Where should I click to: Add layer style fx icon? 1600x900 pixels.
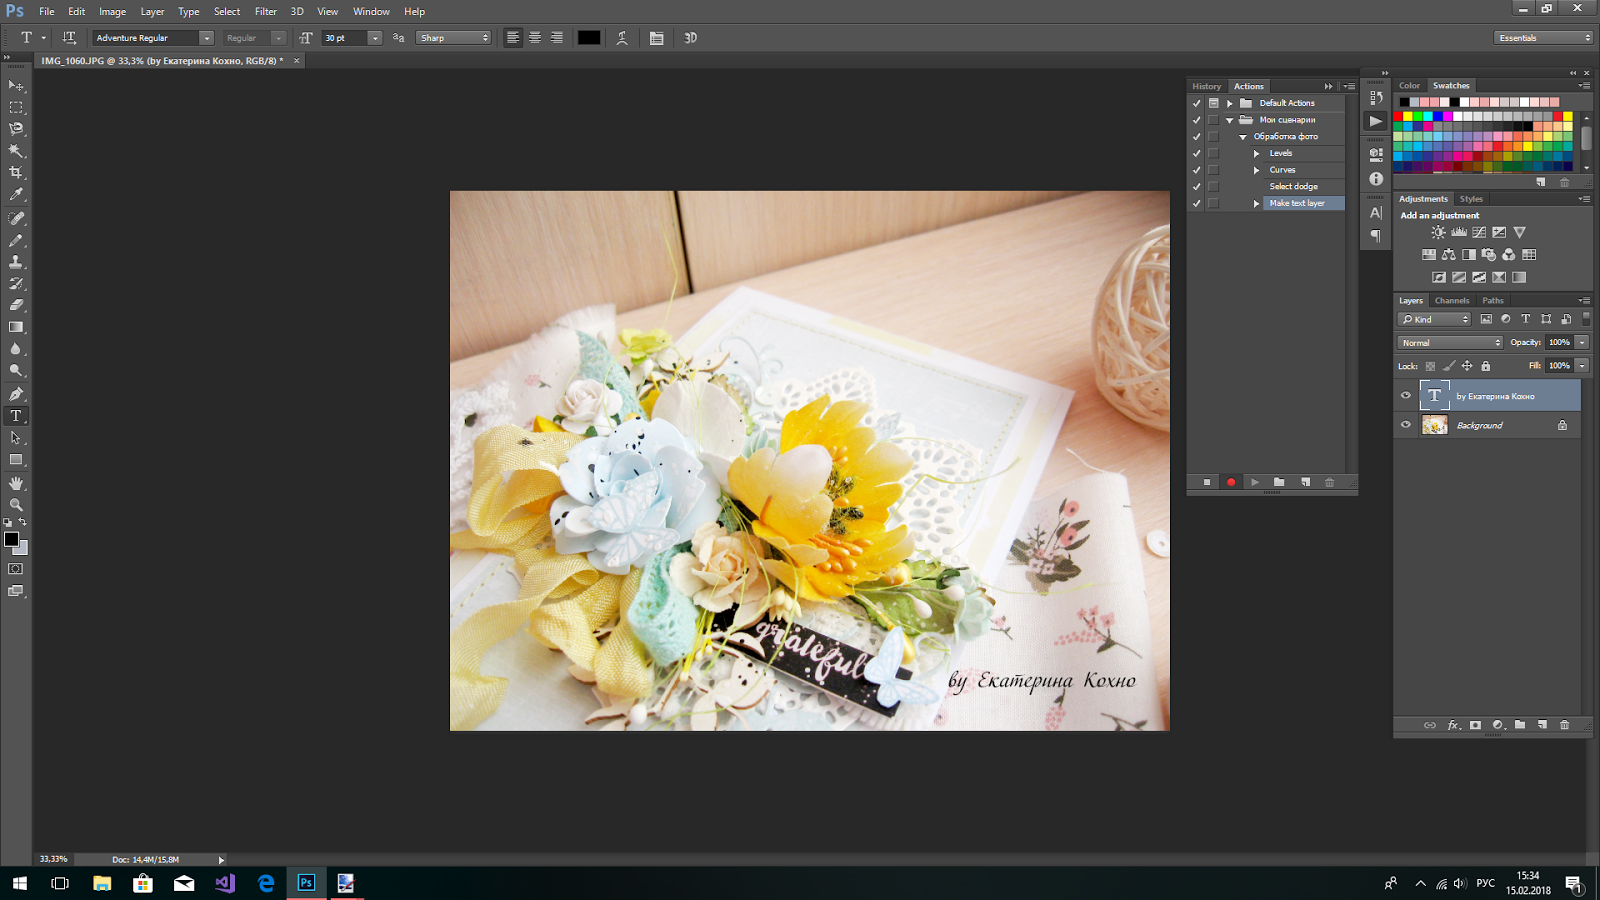[1453, 725]
